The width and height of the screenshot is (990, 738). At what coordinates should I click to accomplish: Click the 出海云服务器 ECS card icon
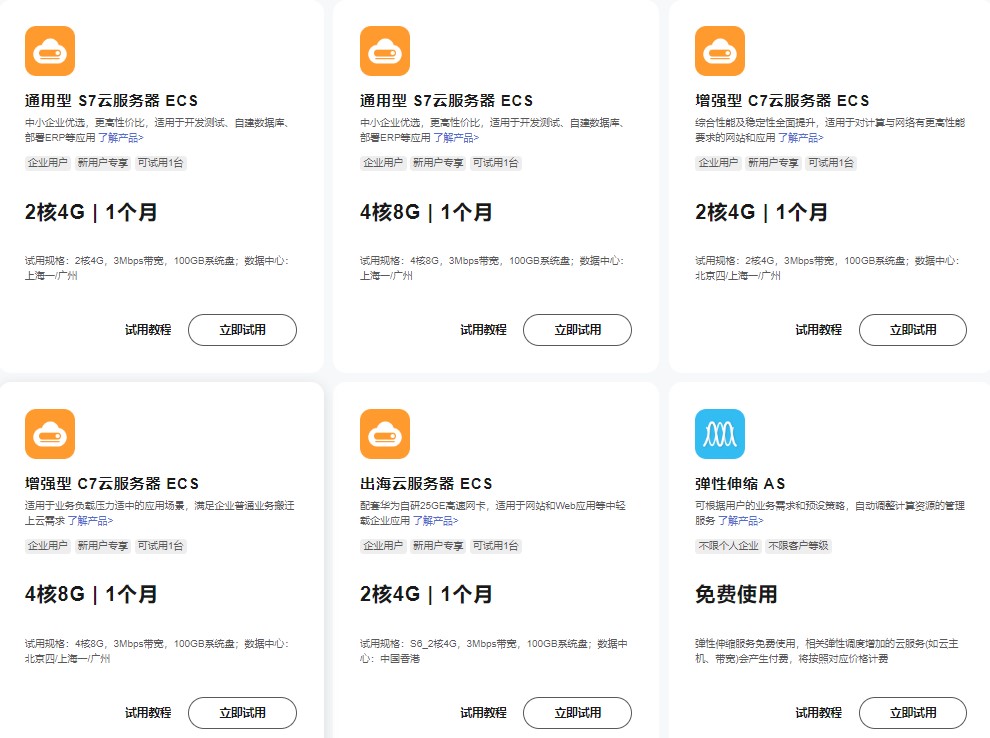385,434
